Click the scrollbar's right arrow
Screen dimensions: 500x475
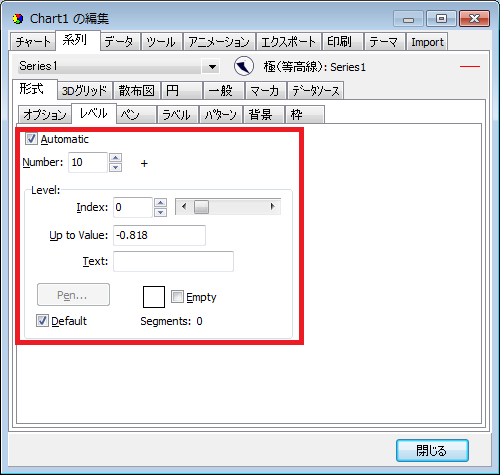[272, 207]
